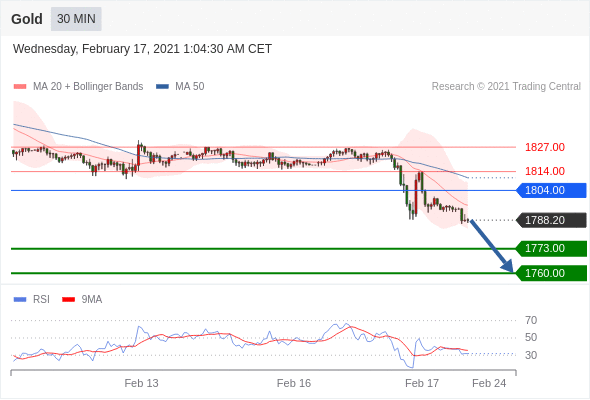Click the Research © 2021 Trading Central credit
Image resolution: width=590 pixels, height=400 pixels.
click(x=506, y=87)
